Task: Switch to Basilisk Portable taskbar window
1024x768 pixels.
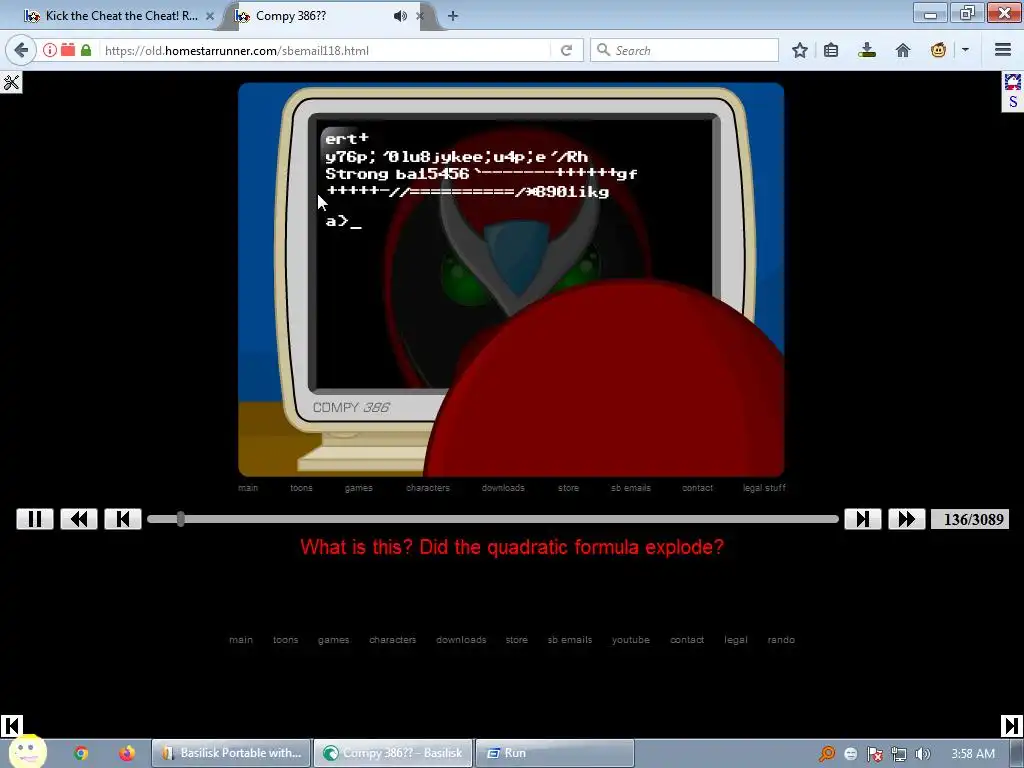Action: point(232,753)
